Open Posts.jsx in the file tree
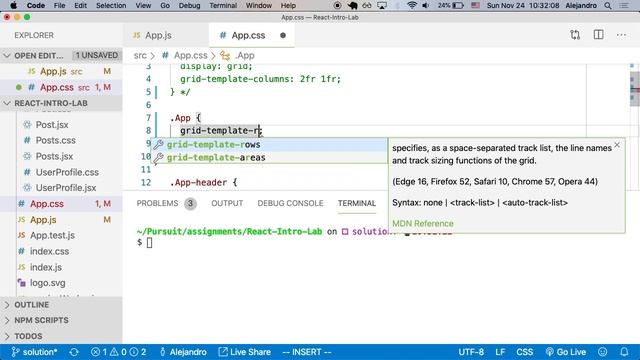Image resolution: width=640 pixels, height=360 pixels. [x=54, y=156]
